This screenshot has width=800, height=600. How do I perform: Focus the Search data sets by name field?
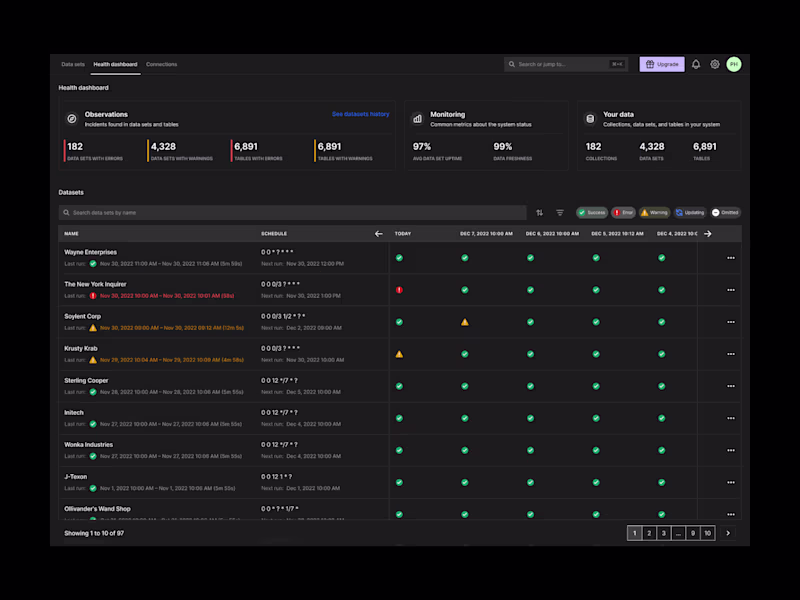[x=292, y=213]
